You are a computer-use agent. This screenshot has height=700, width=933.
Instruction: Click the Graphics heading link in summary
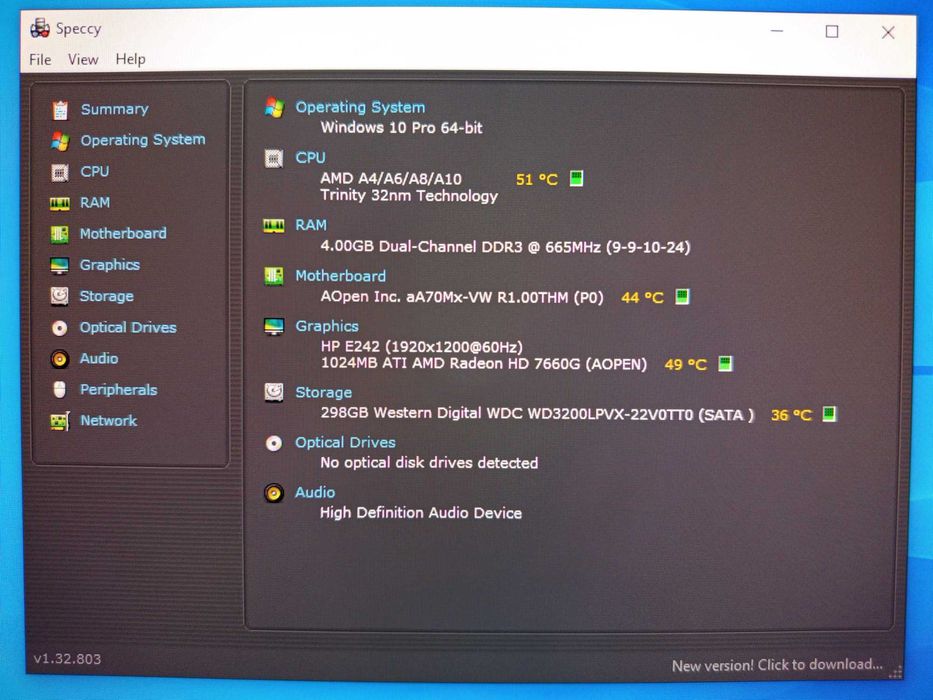pyautogui.click(x=327, y=327)
